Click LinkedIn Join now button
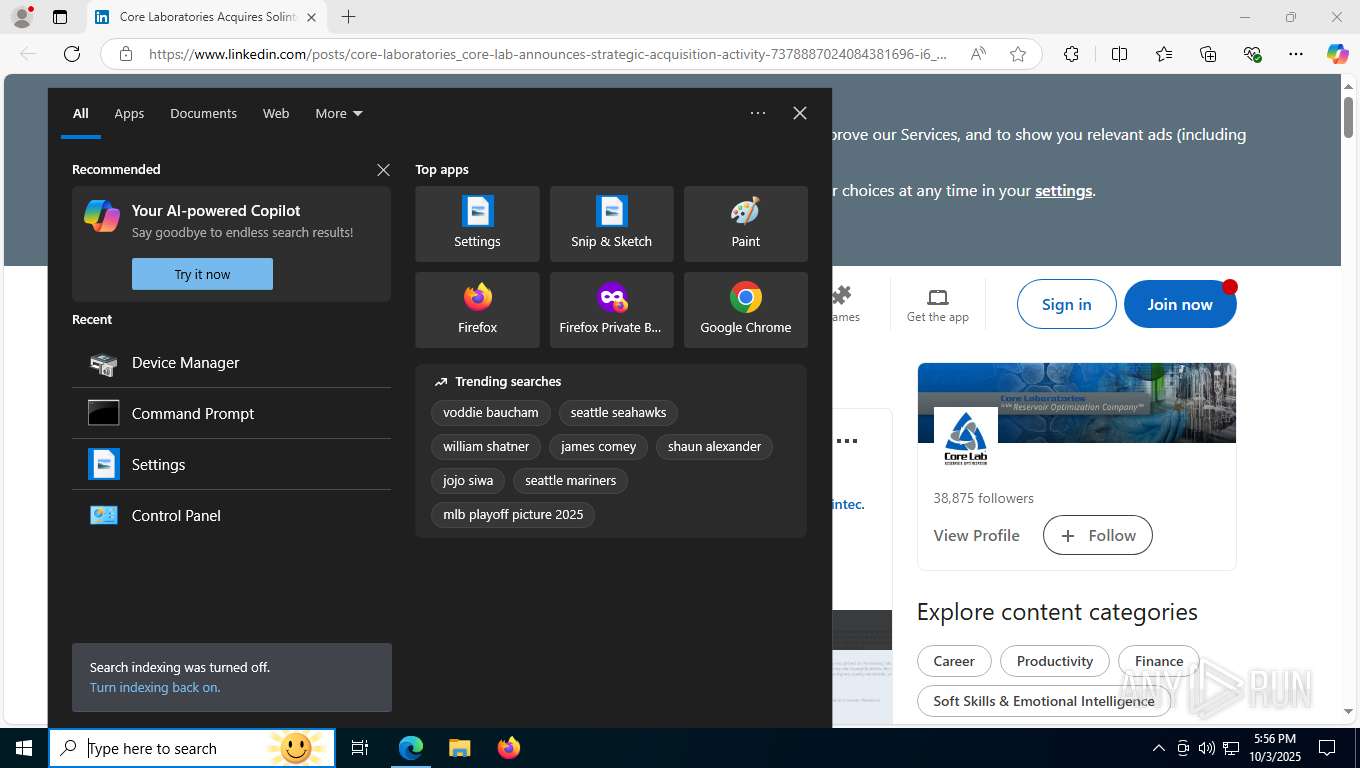 (1180, 304)
